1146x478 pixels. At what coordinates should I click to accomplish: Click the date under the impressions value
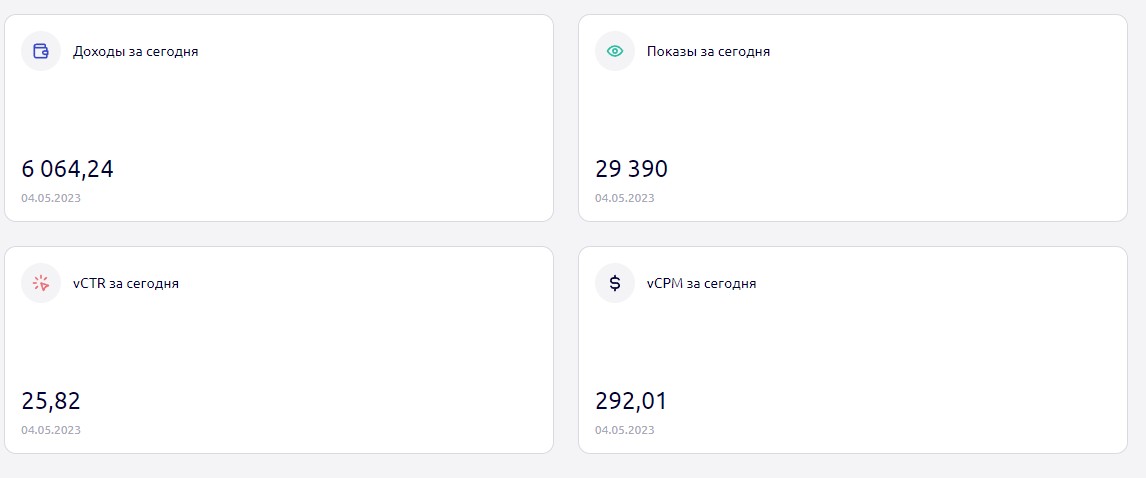point(625,198)
